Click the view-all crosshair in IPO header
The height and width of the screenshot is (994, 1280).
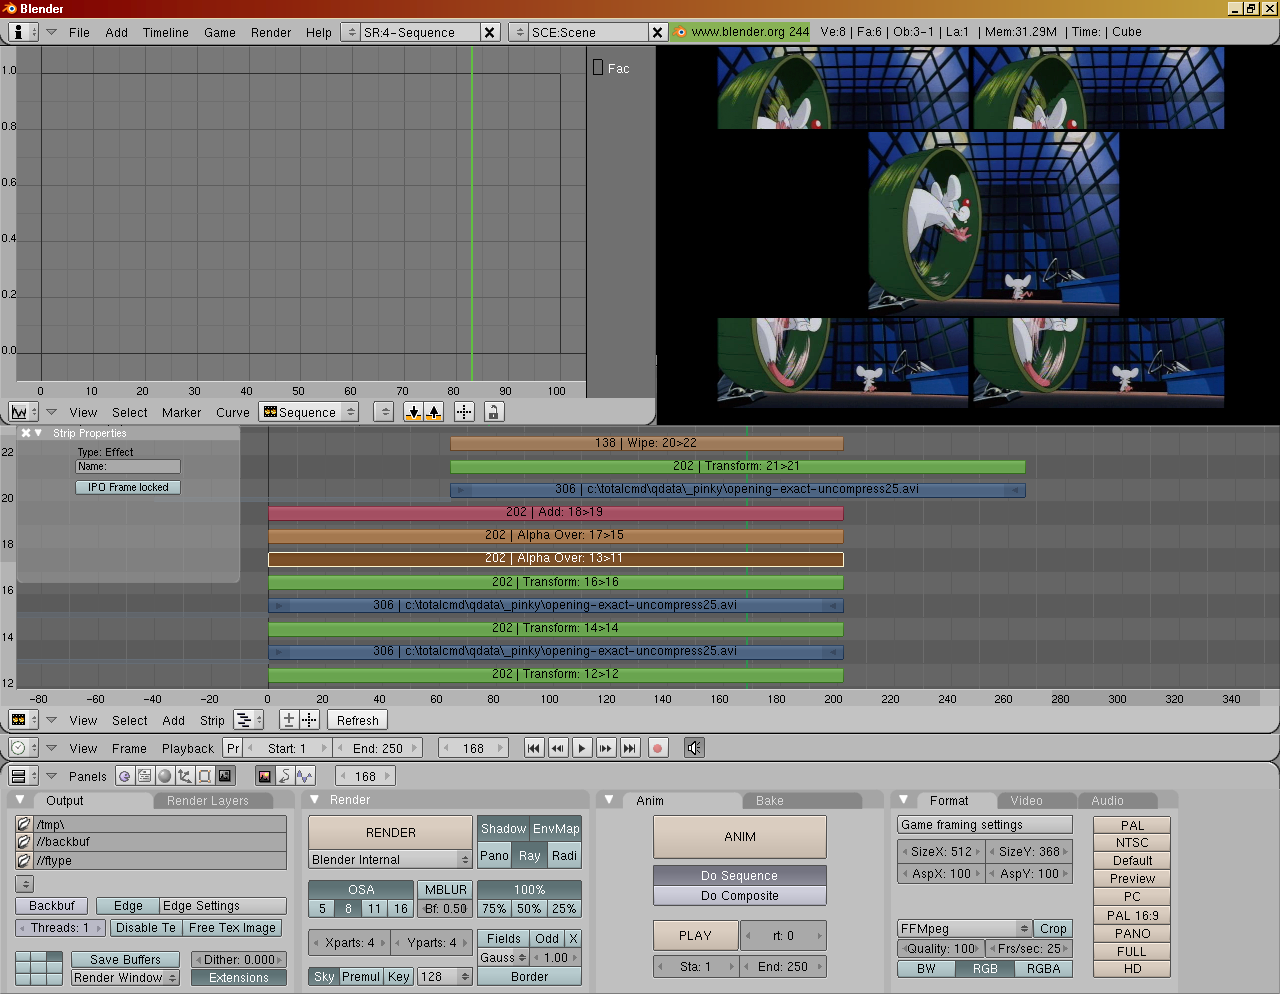[464, 412]
